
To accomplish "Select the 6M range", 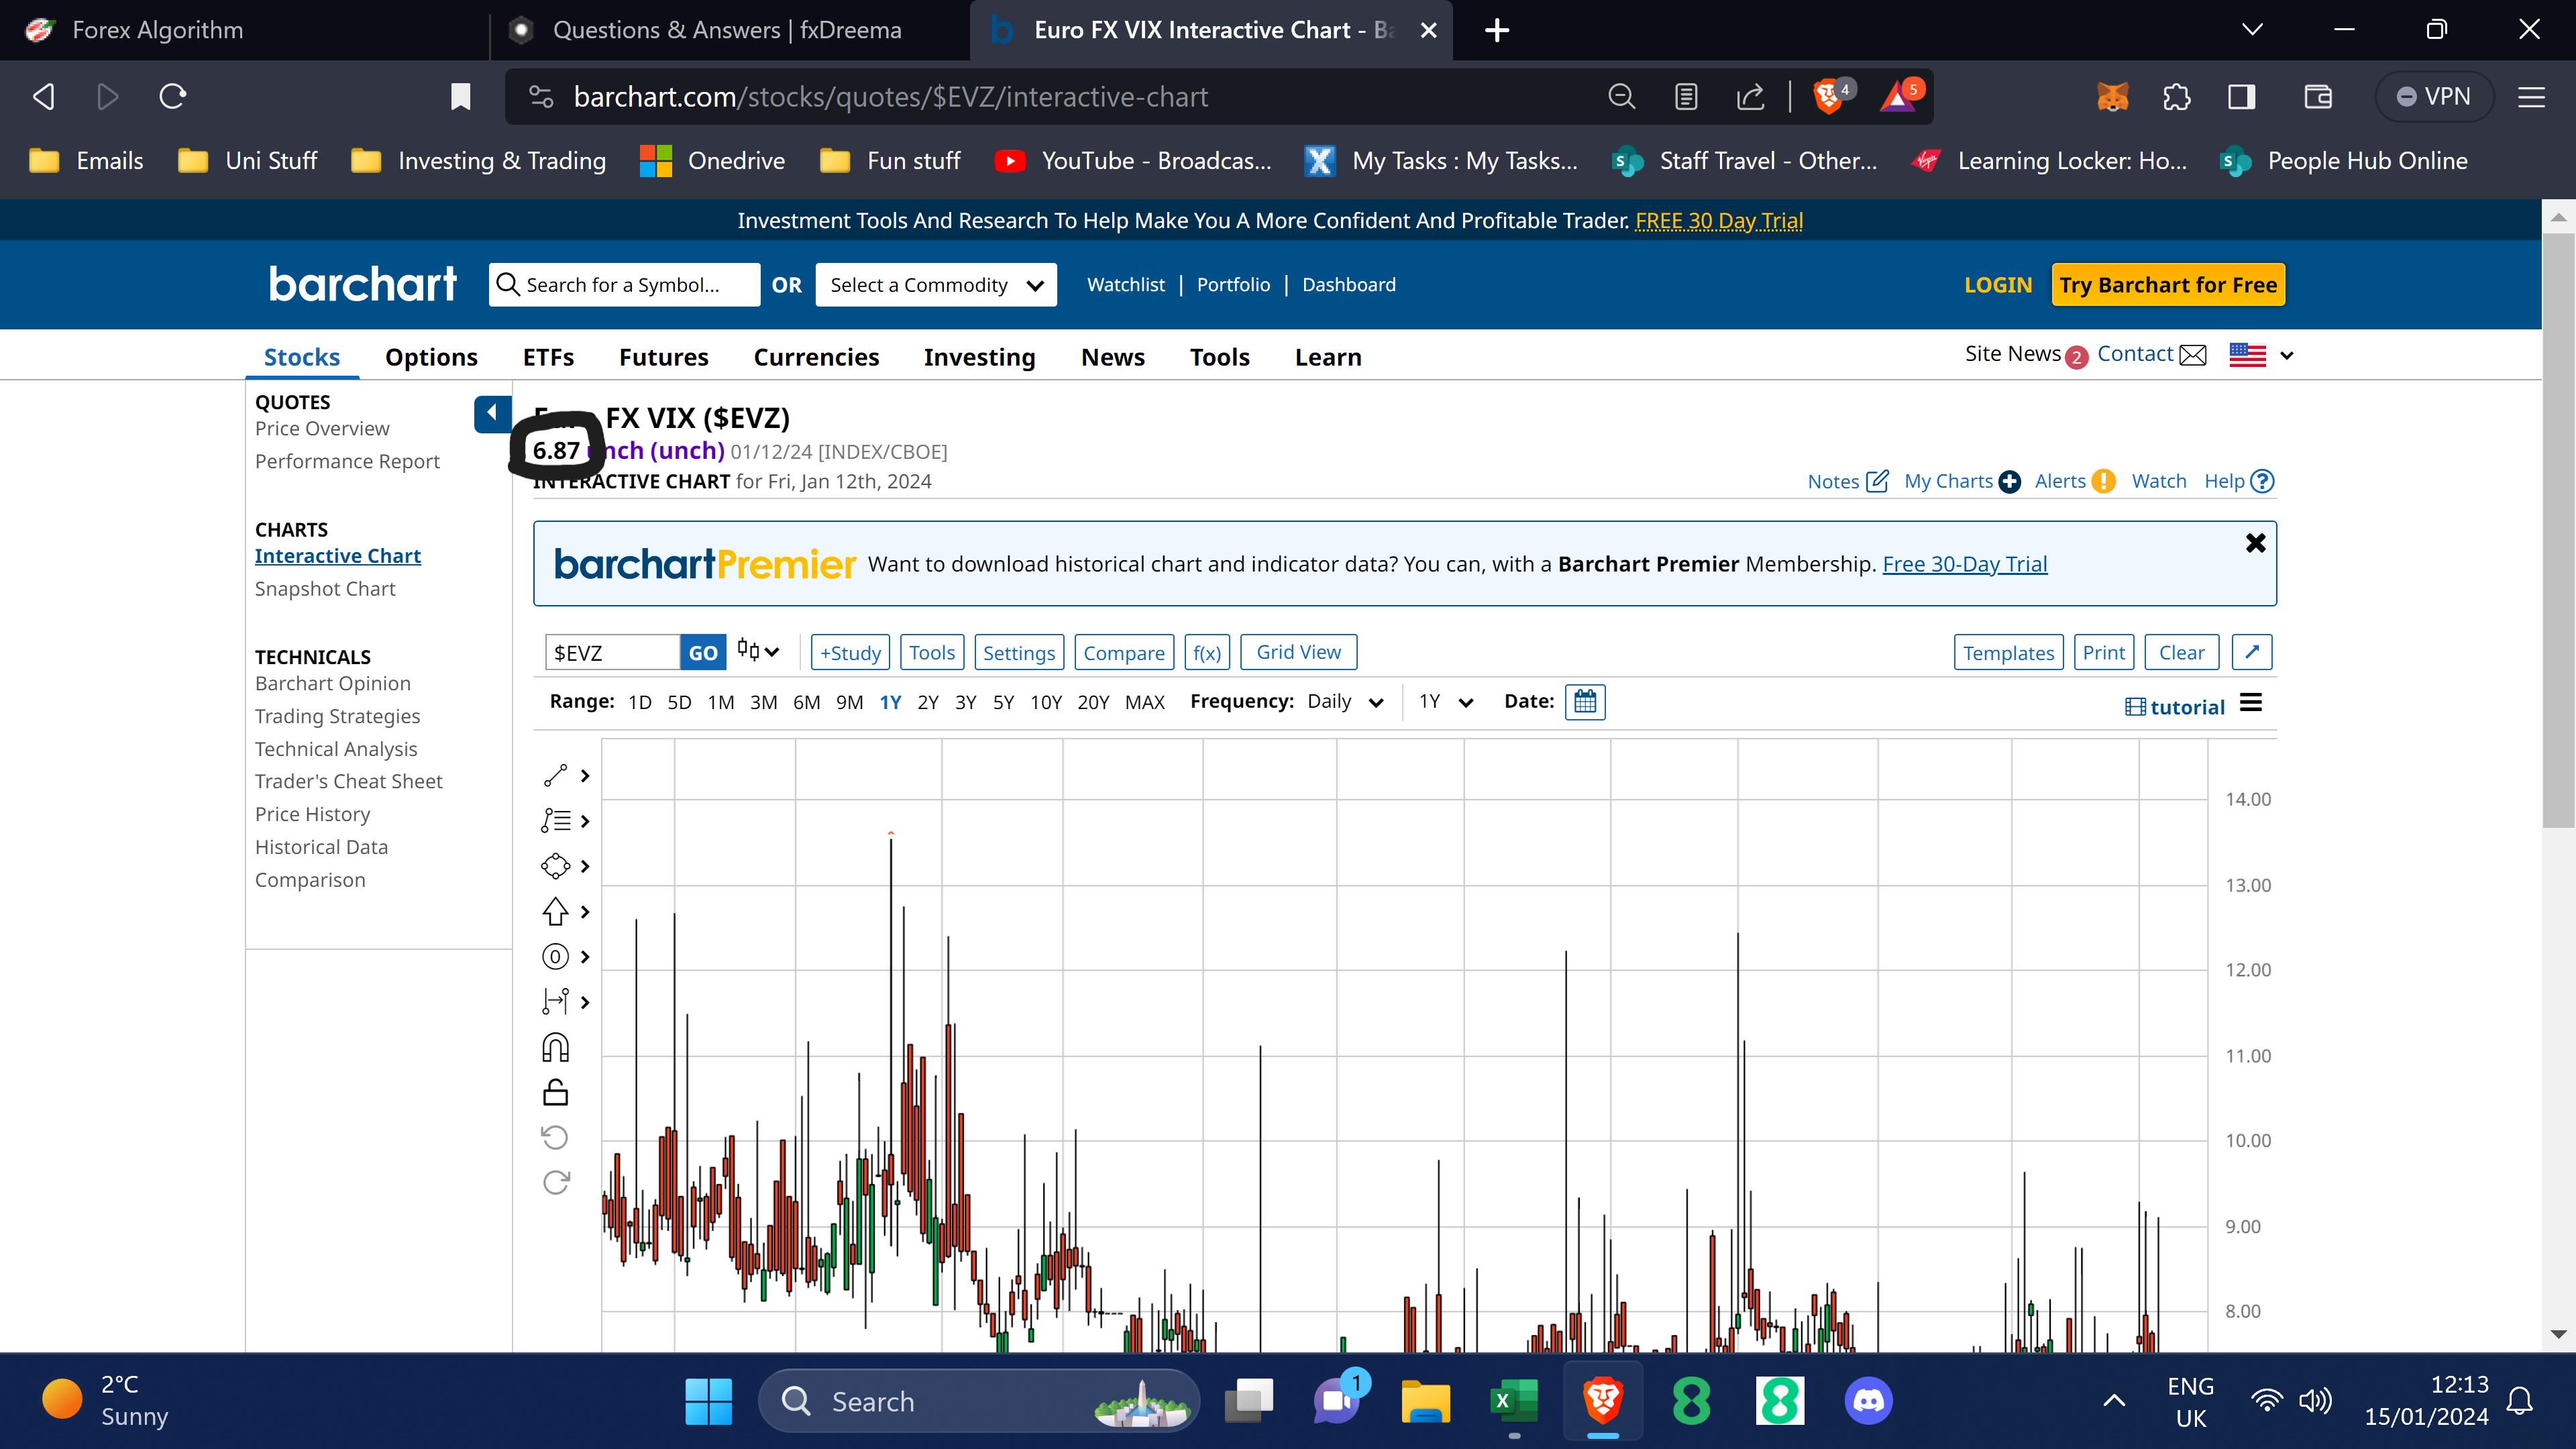I will coord(806,702).
